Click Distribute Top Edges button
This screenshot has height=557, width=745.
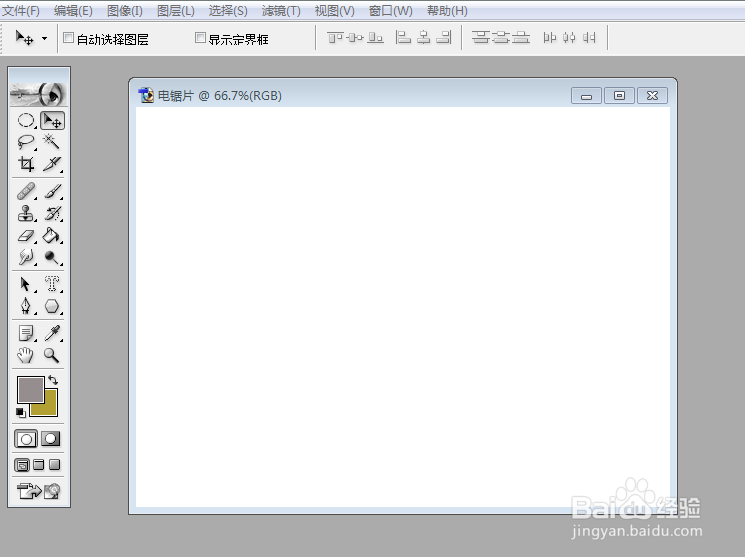(x=481, y=37)
